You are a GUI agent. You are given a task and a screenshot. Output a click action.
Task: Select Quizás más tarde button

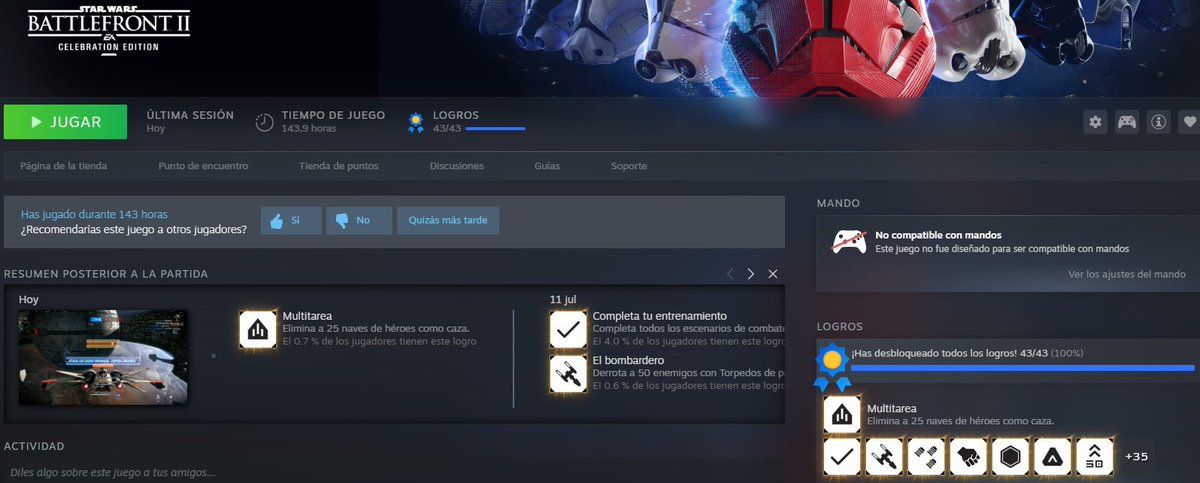tap(448, 221)
